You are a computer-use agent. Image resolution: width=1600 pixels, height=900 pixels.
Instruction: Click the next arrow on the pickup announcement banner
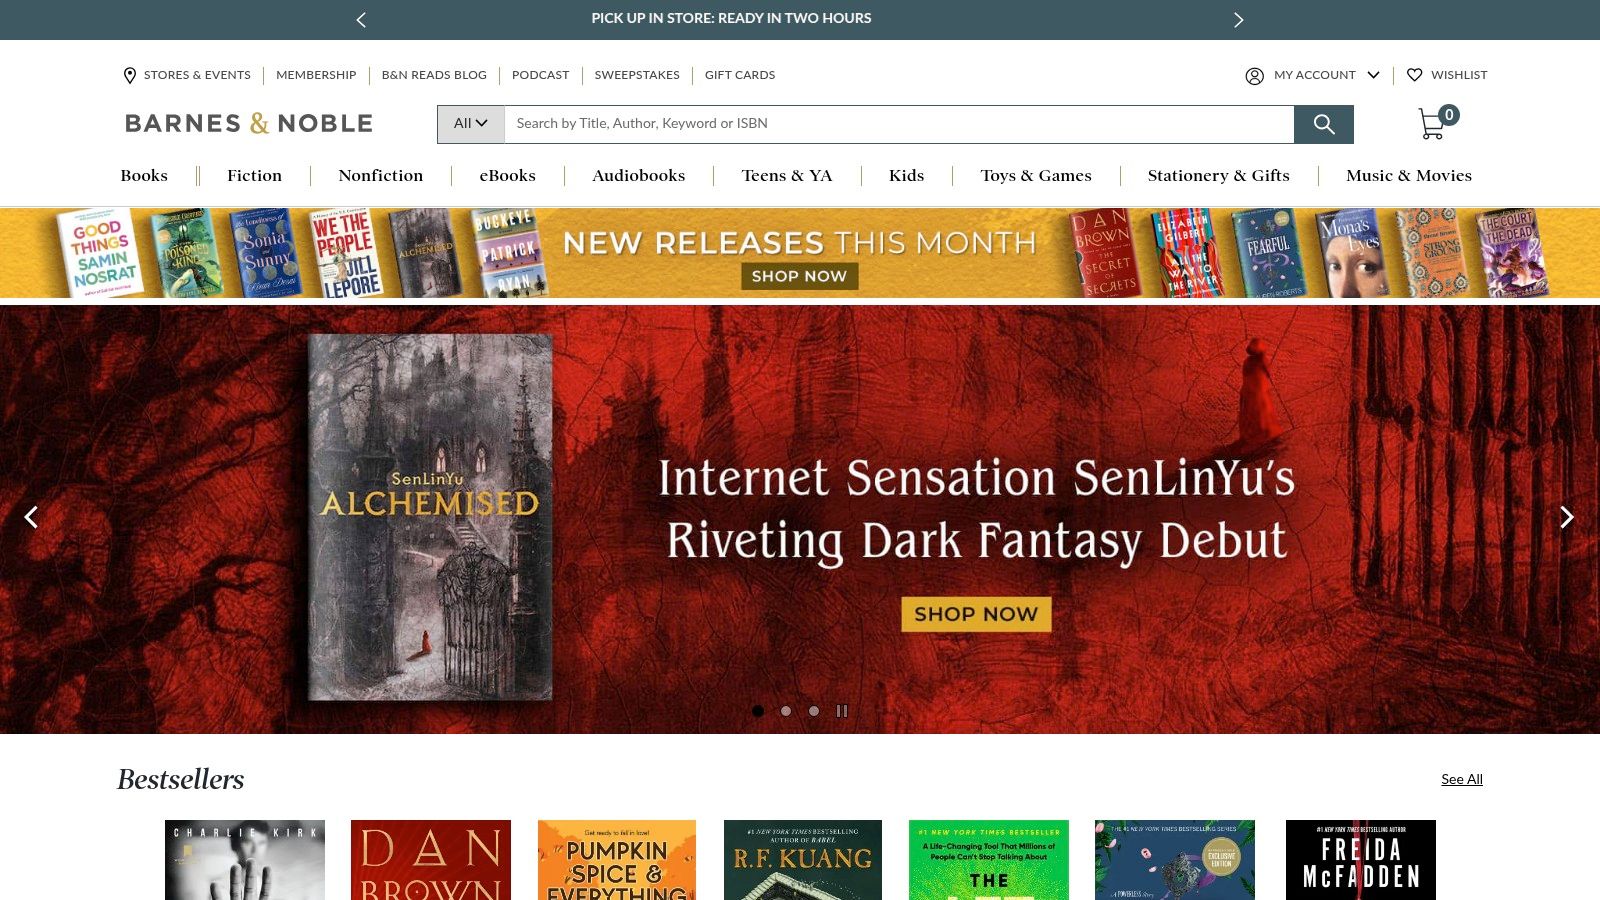(1239, 19)
